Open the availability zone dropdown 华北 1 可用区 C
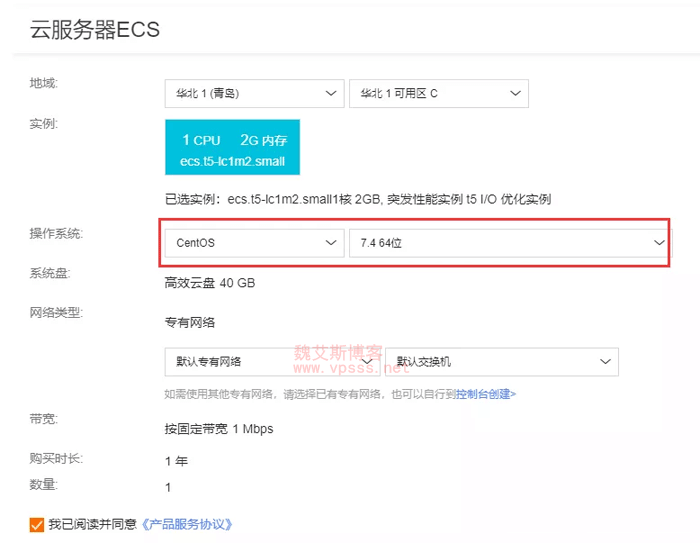 tap(438, 94)
